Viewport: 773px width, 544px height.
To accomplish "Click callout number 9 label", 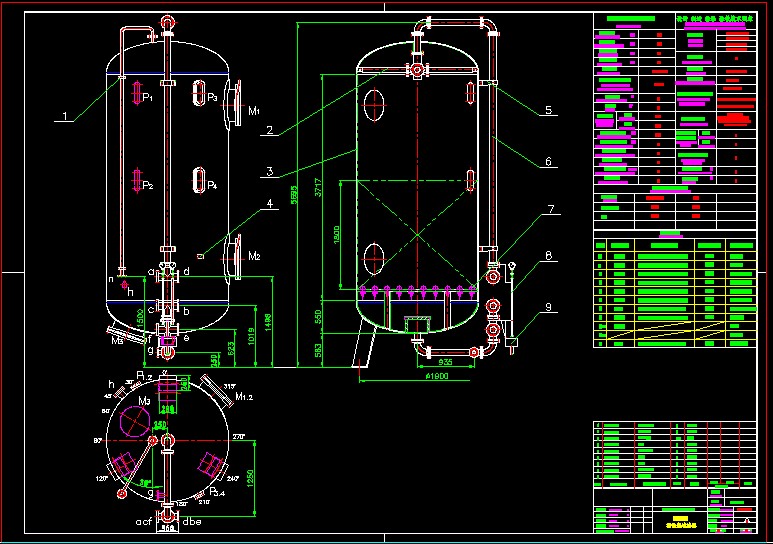I will [x=549, y=307].
